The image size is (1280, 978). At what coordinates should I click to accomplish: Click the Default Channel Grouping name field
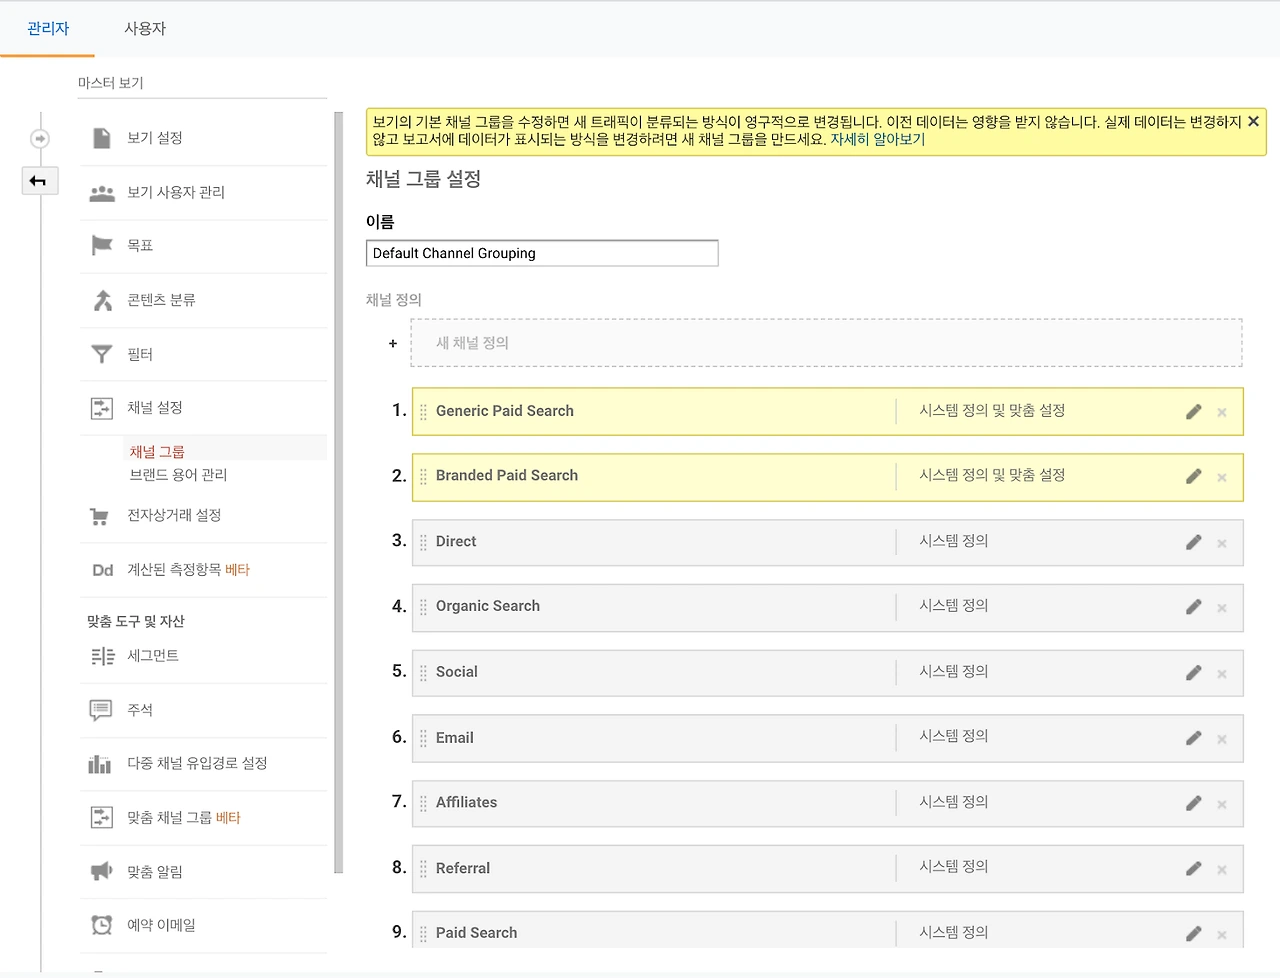coord(541,253)
